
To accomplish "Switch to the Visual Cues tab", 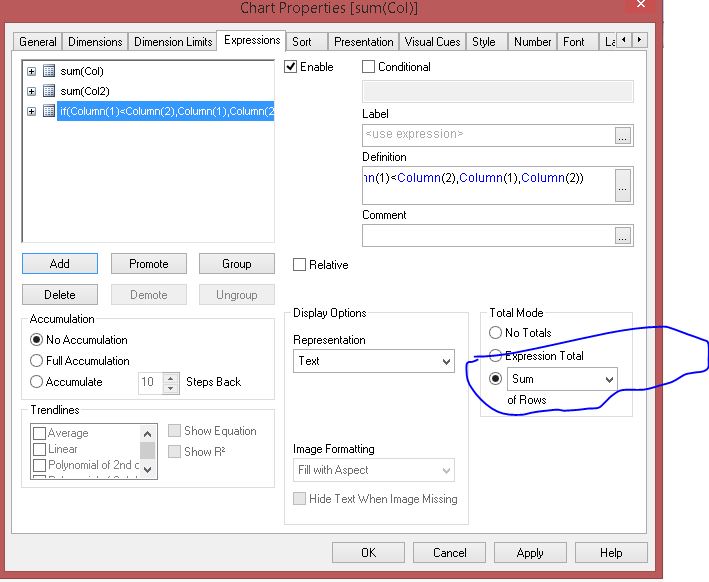I will [x=432, y=42].
